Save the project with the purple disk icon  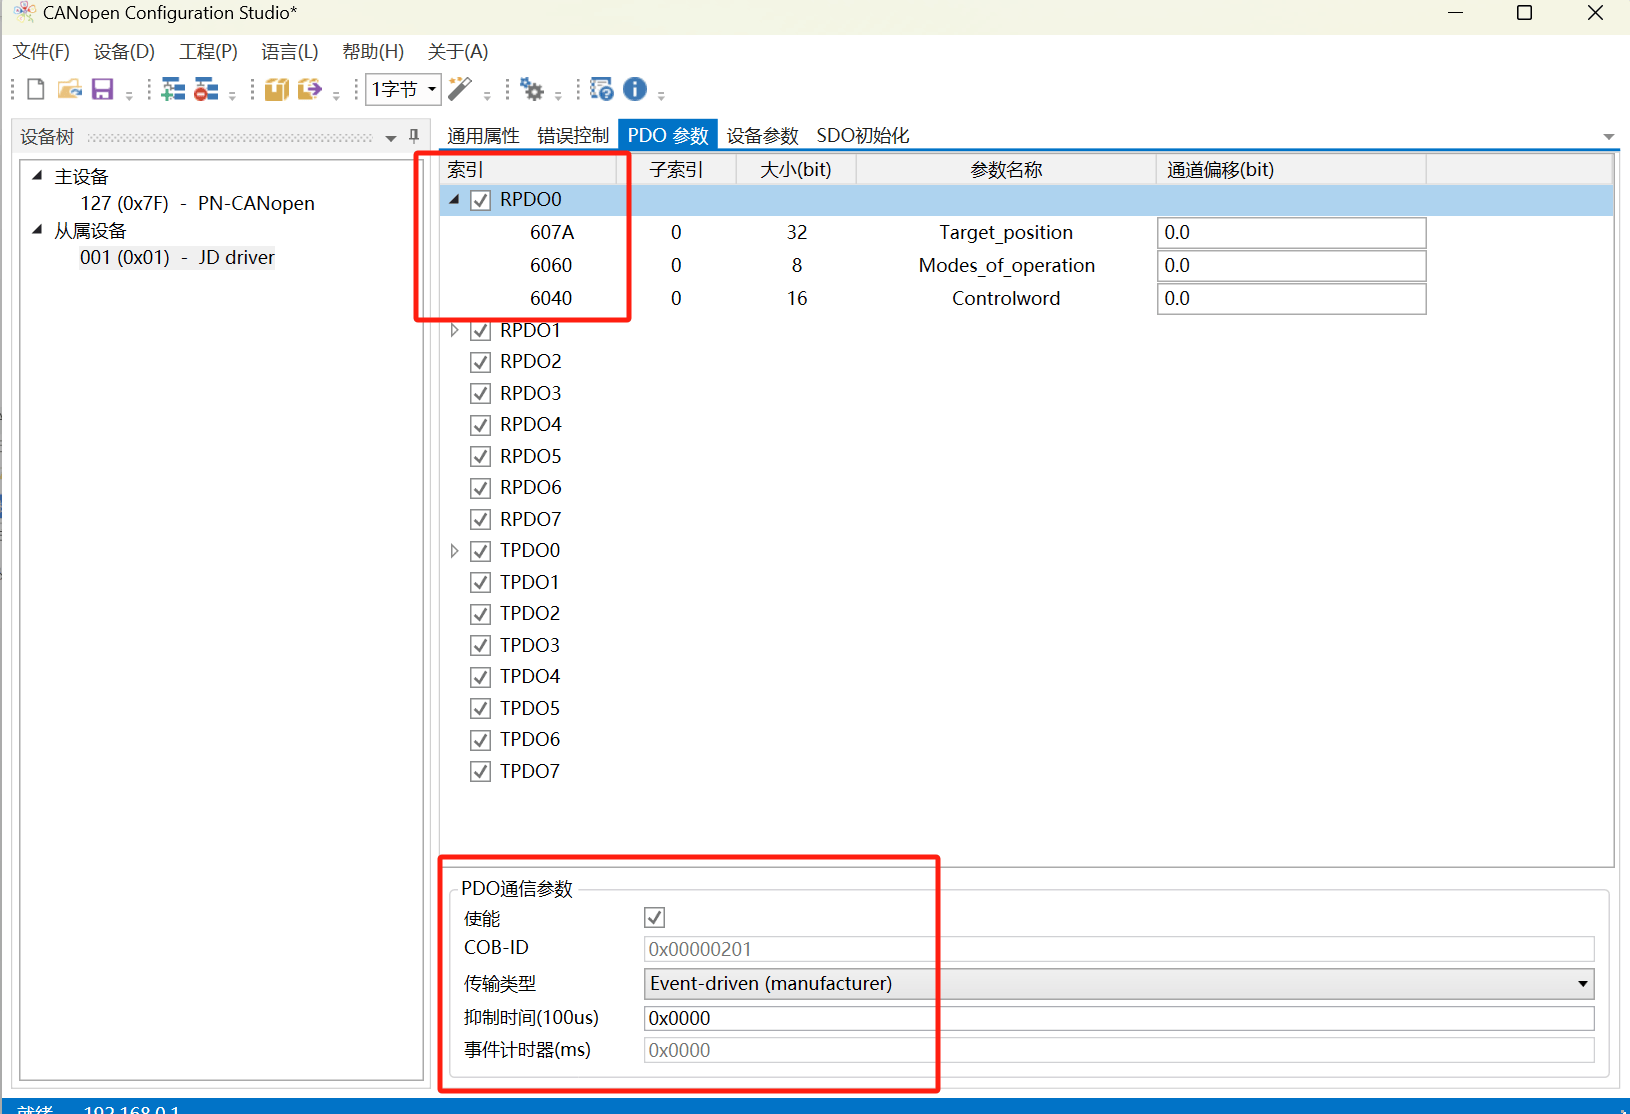pyautogui.click(x=102, y=89)
